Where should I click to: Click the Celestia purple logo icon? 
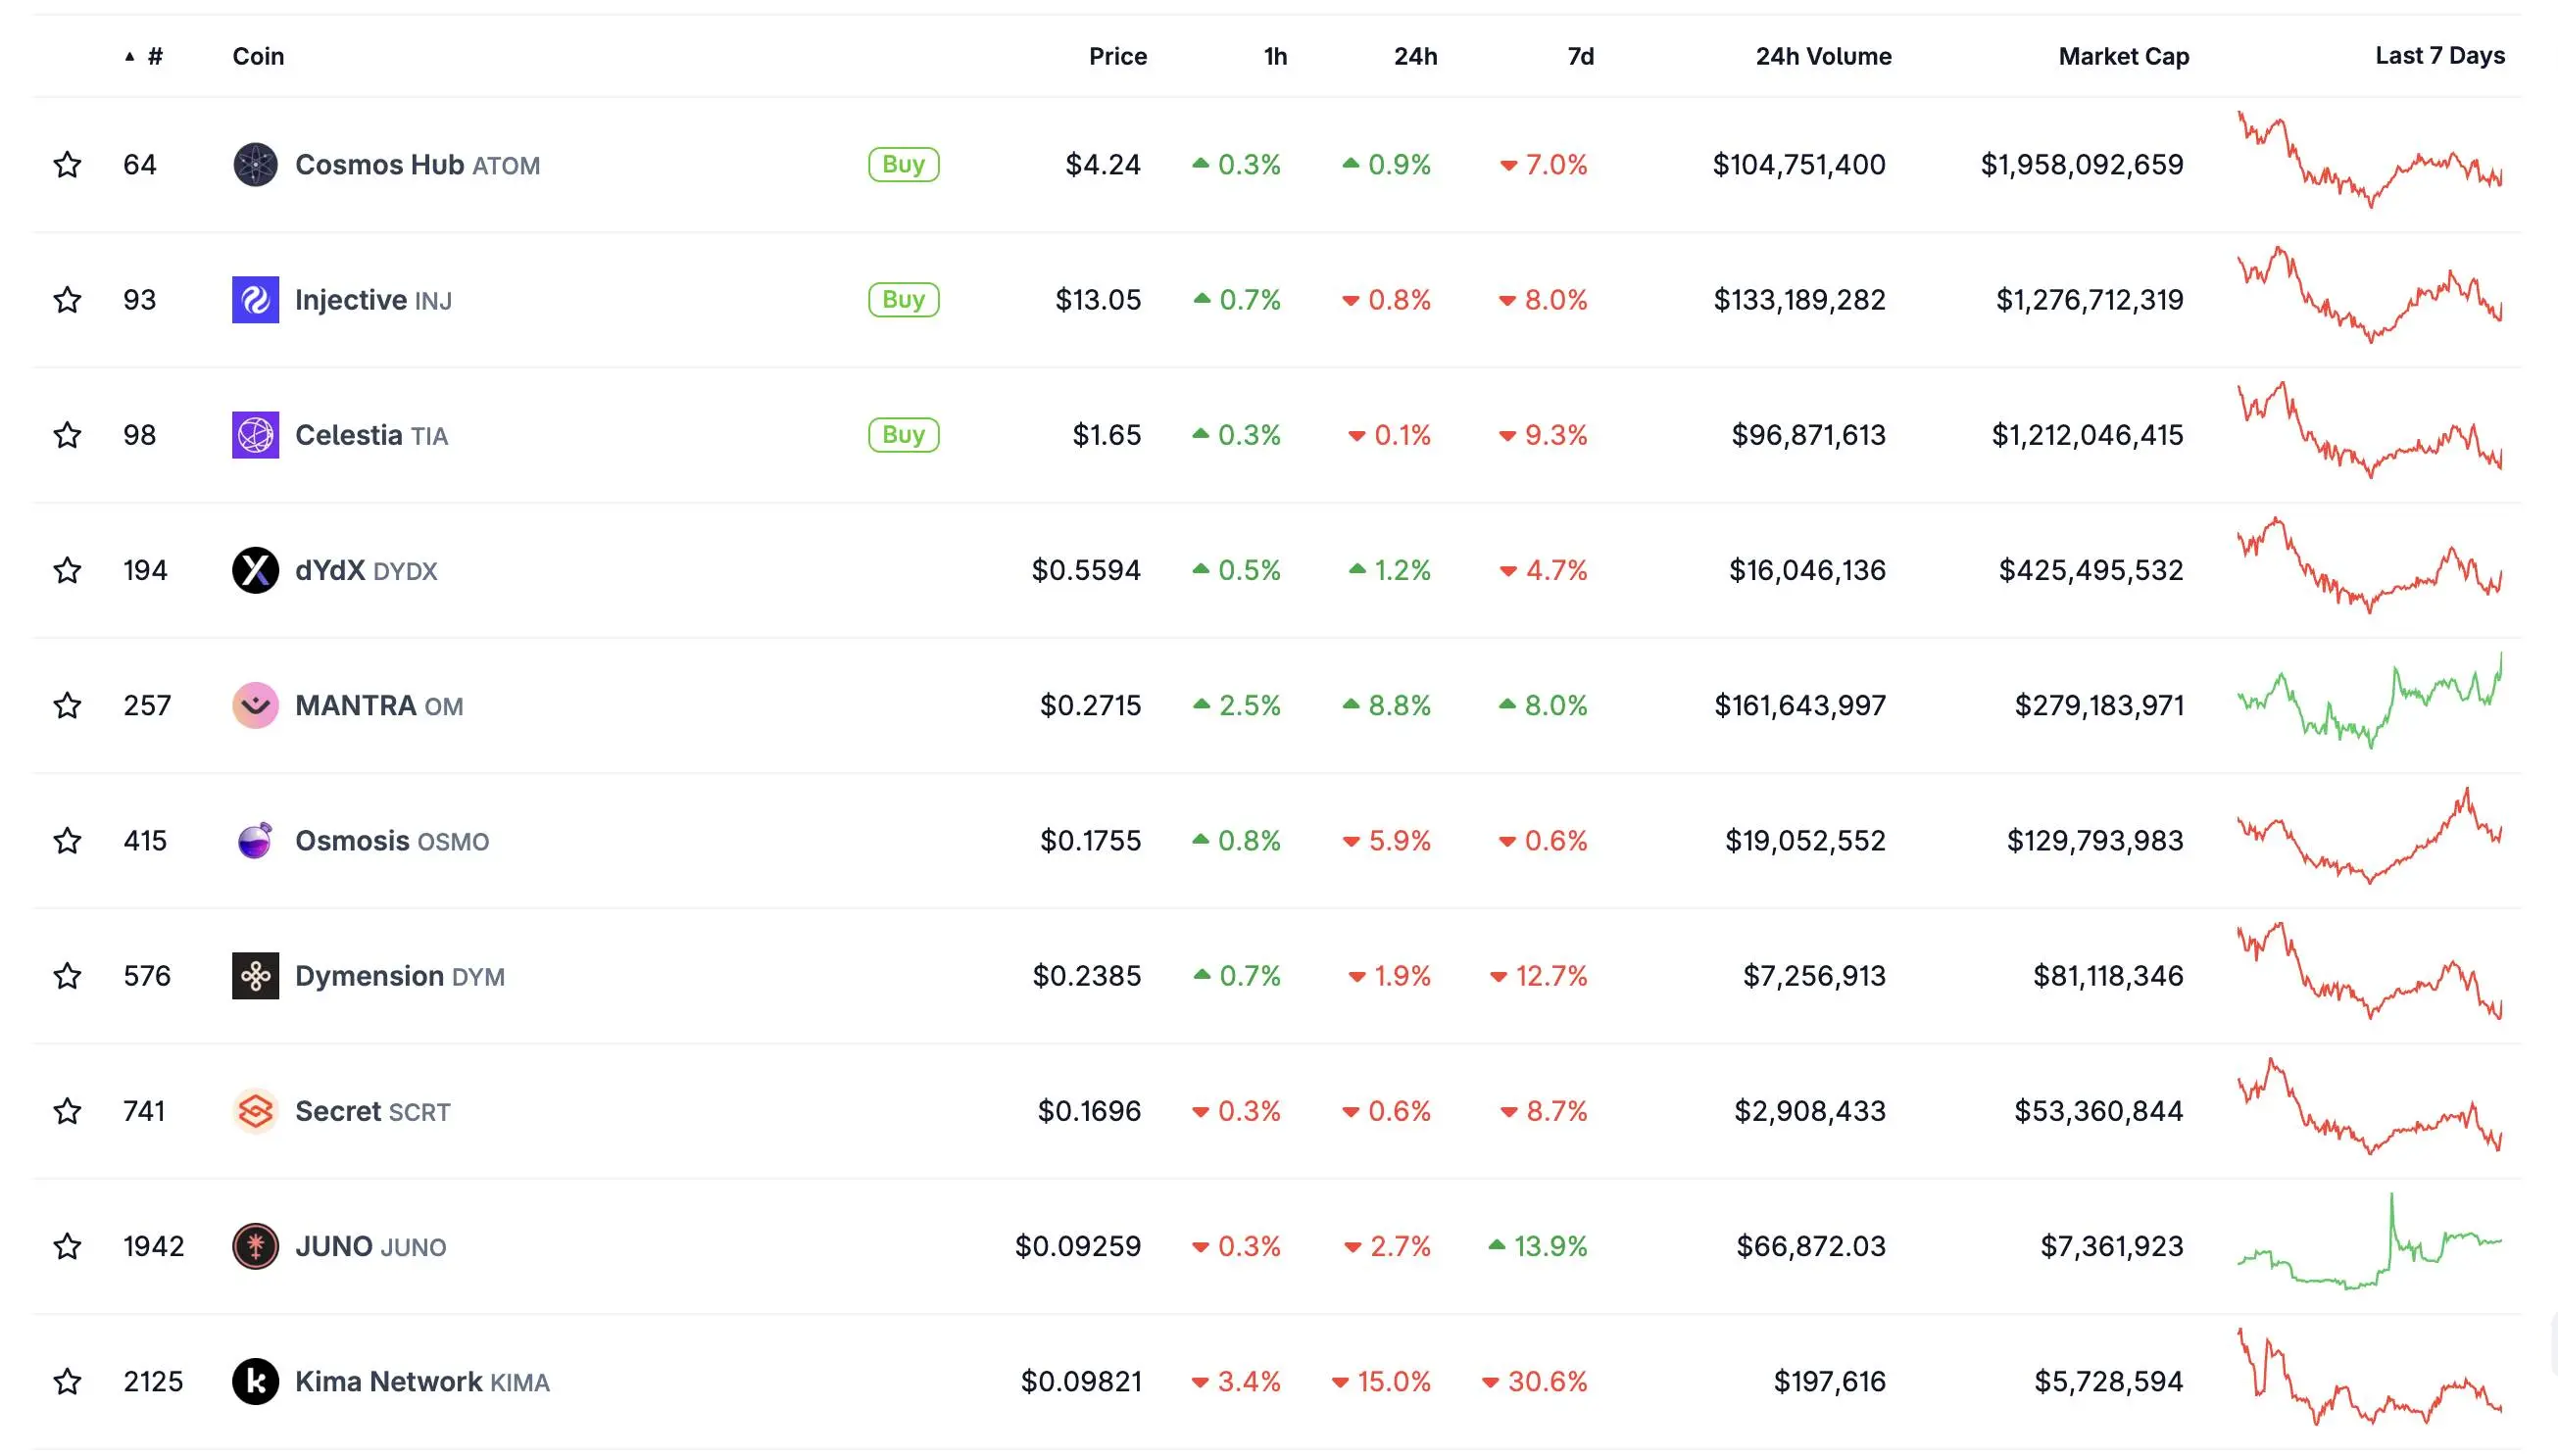tap(255, 435)
